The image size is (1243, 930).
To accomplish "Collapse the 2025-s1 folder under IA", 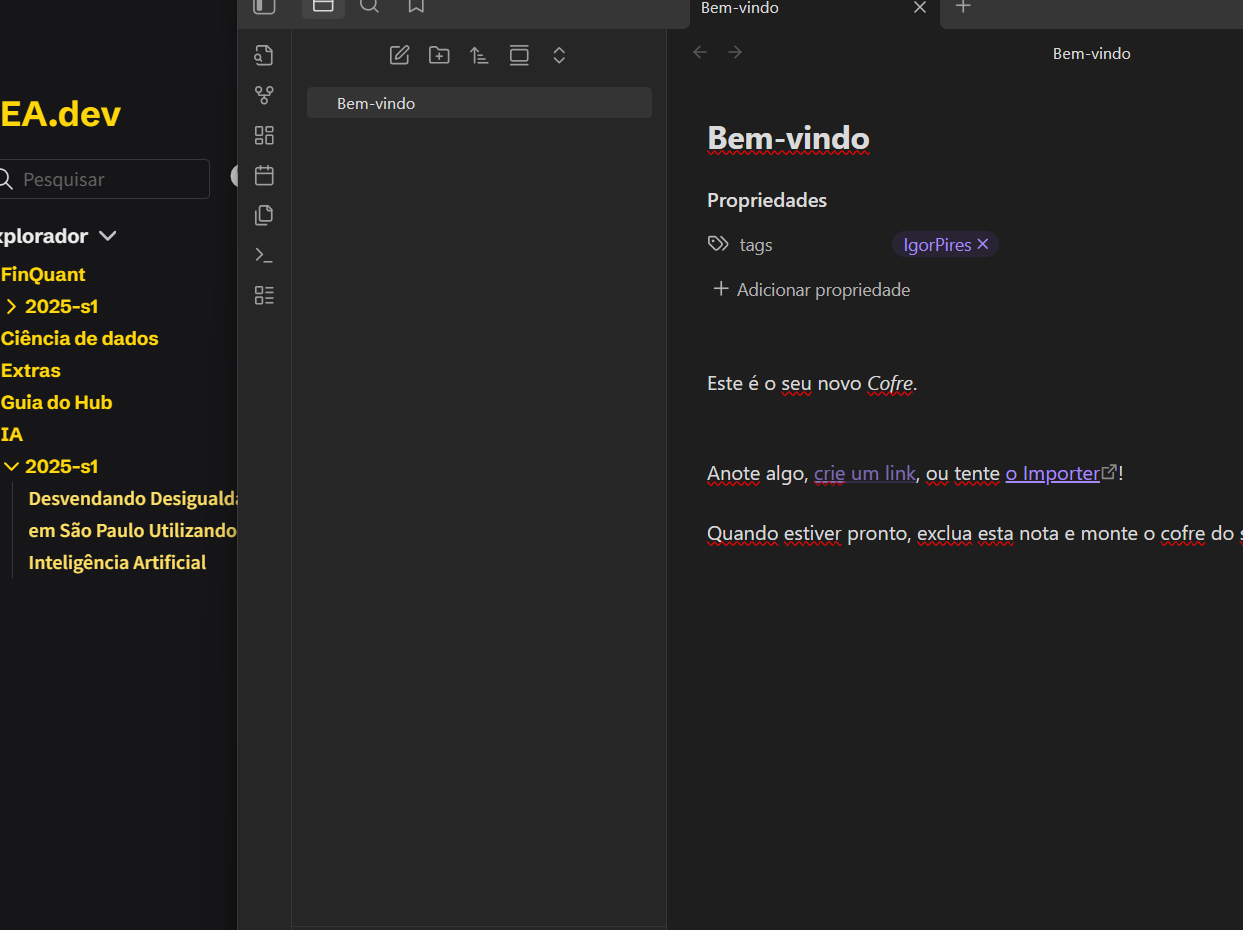I will [x=12, y=467].
